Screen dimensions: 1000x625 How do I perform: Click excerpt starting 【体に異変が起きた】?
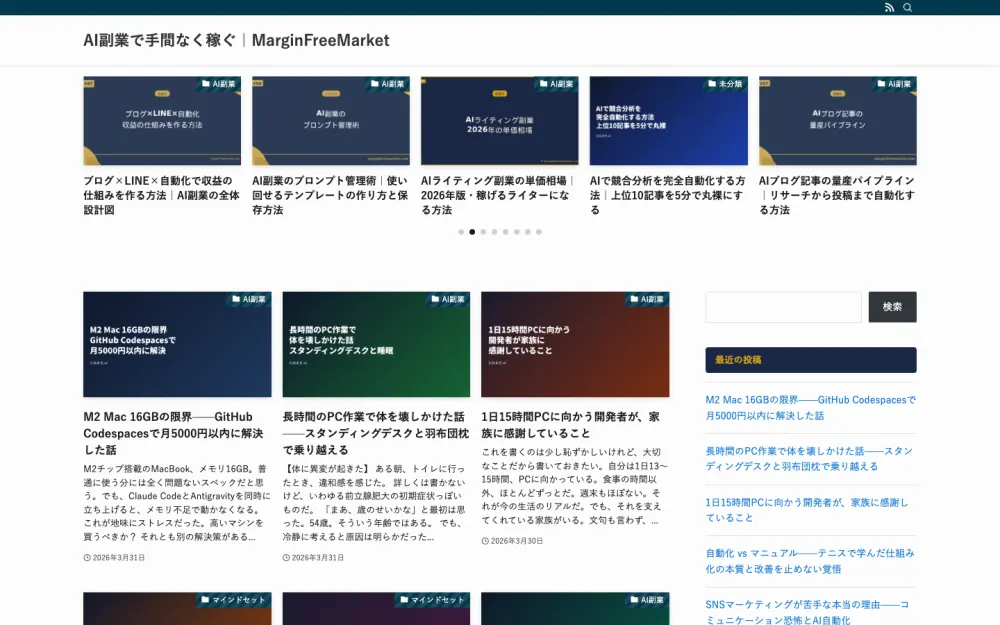(375, 503)
